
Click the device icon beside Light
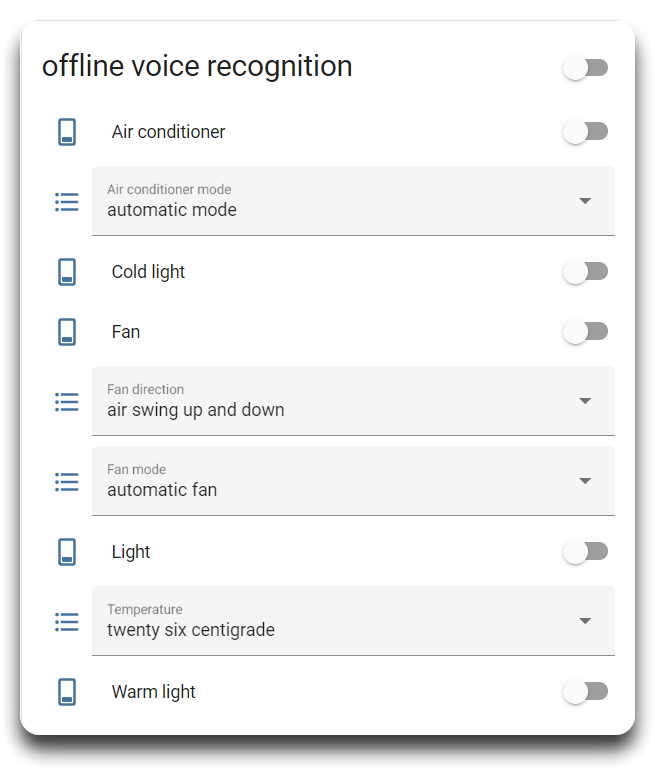point(67,551)
